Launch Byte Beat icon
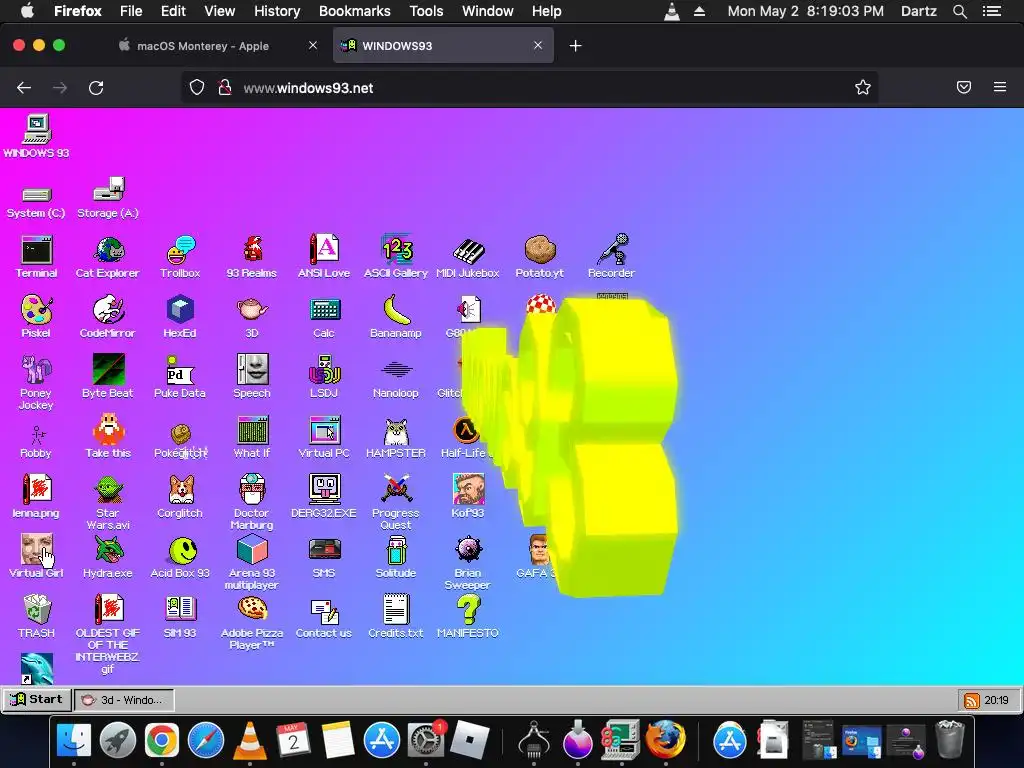The width and height of the screenshot is (1024, 768). [x=108, y=377]
